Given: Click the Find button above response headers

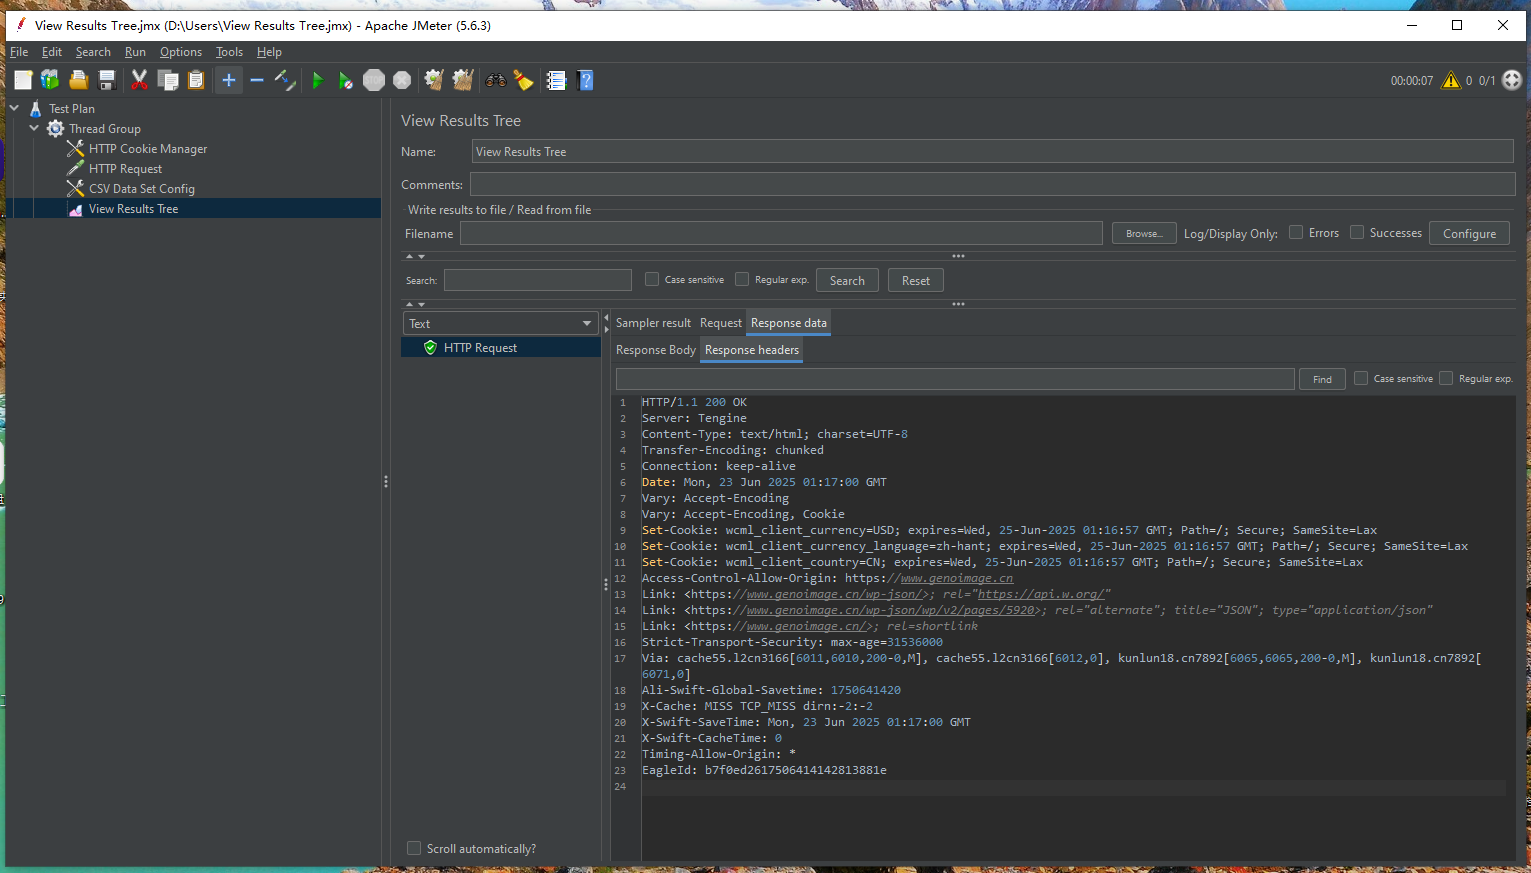Looking at the screenshot, I should 1322,379.
